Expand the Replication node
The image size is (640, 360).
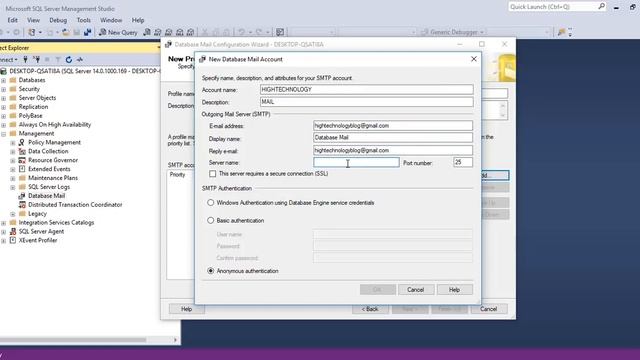coord(4,107)
